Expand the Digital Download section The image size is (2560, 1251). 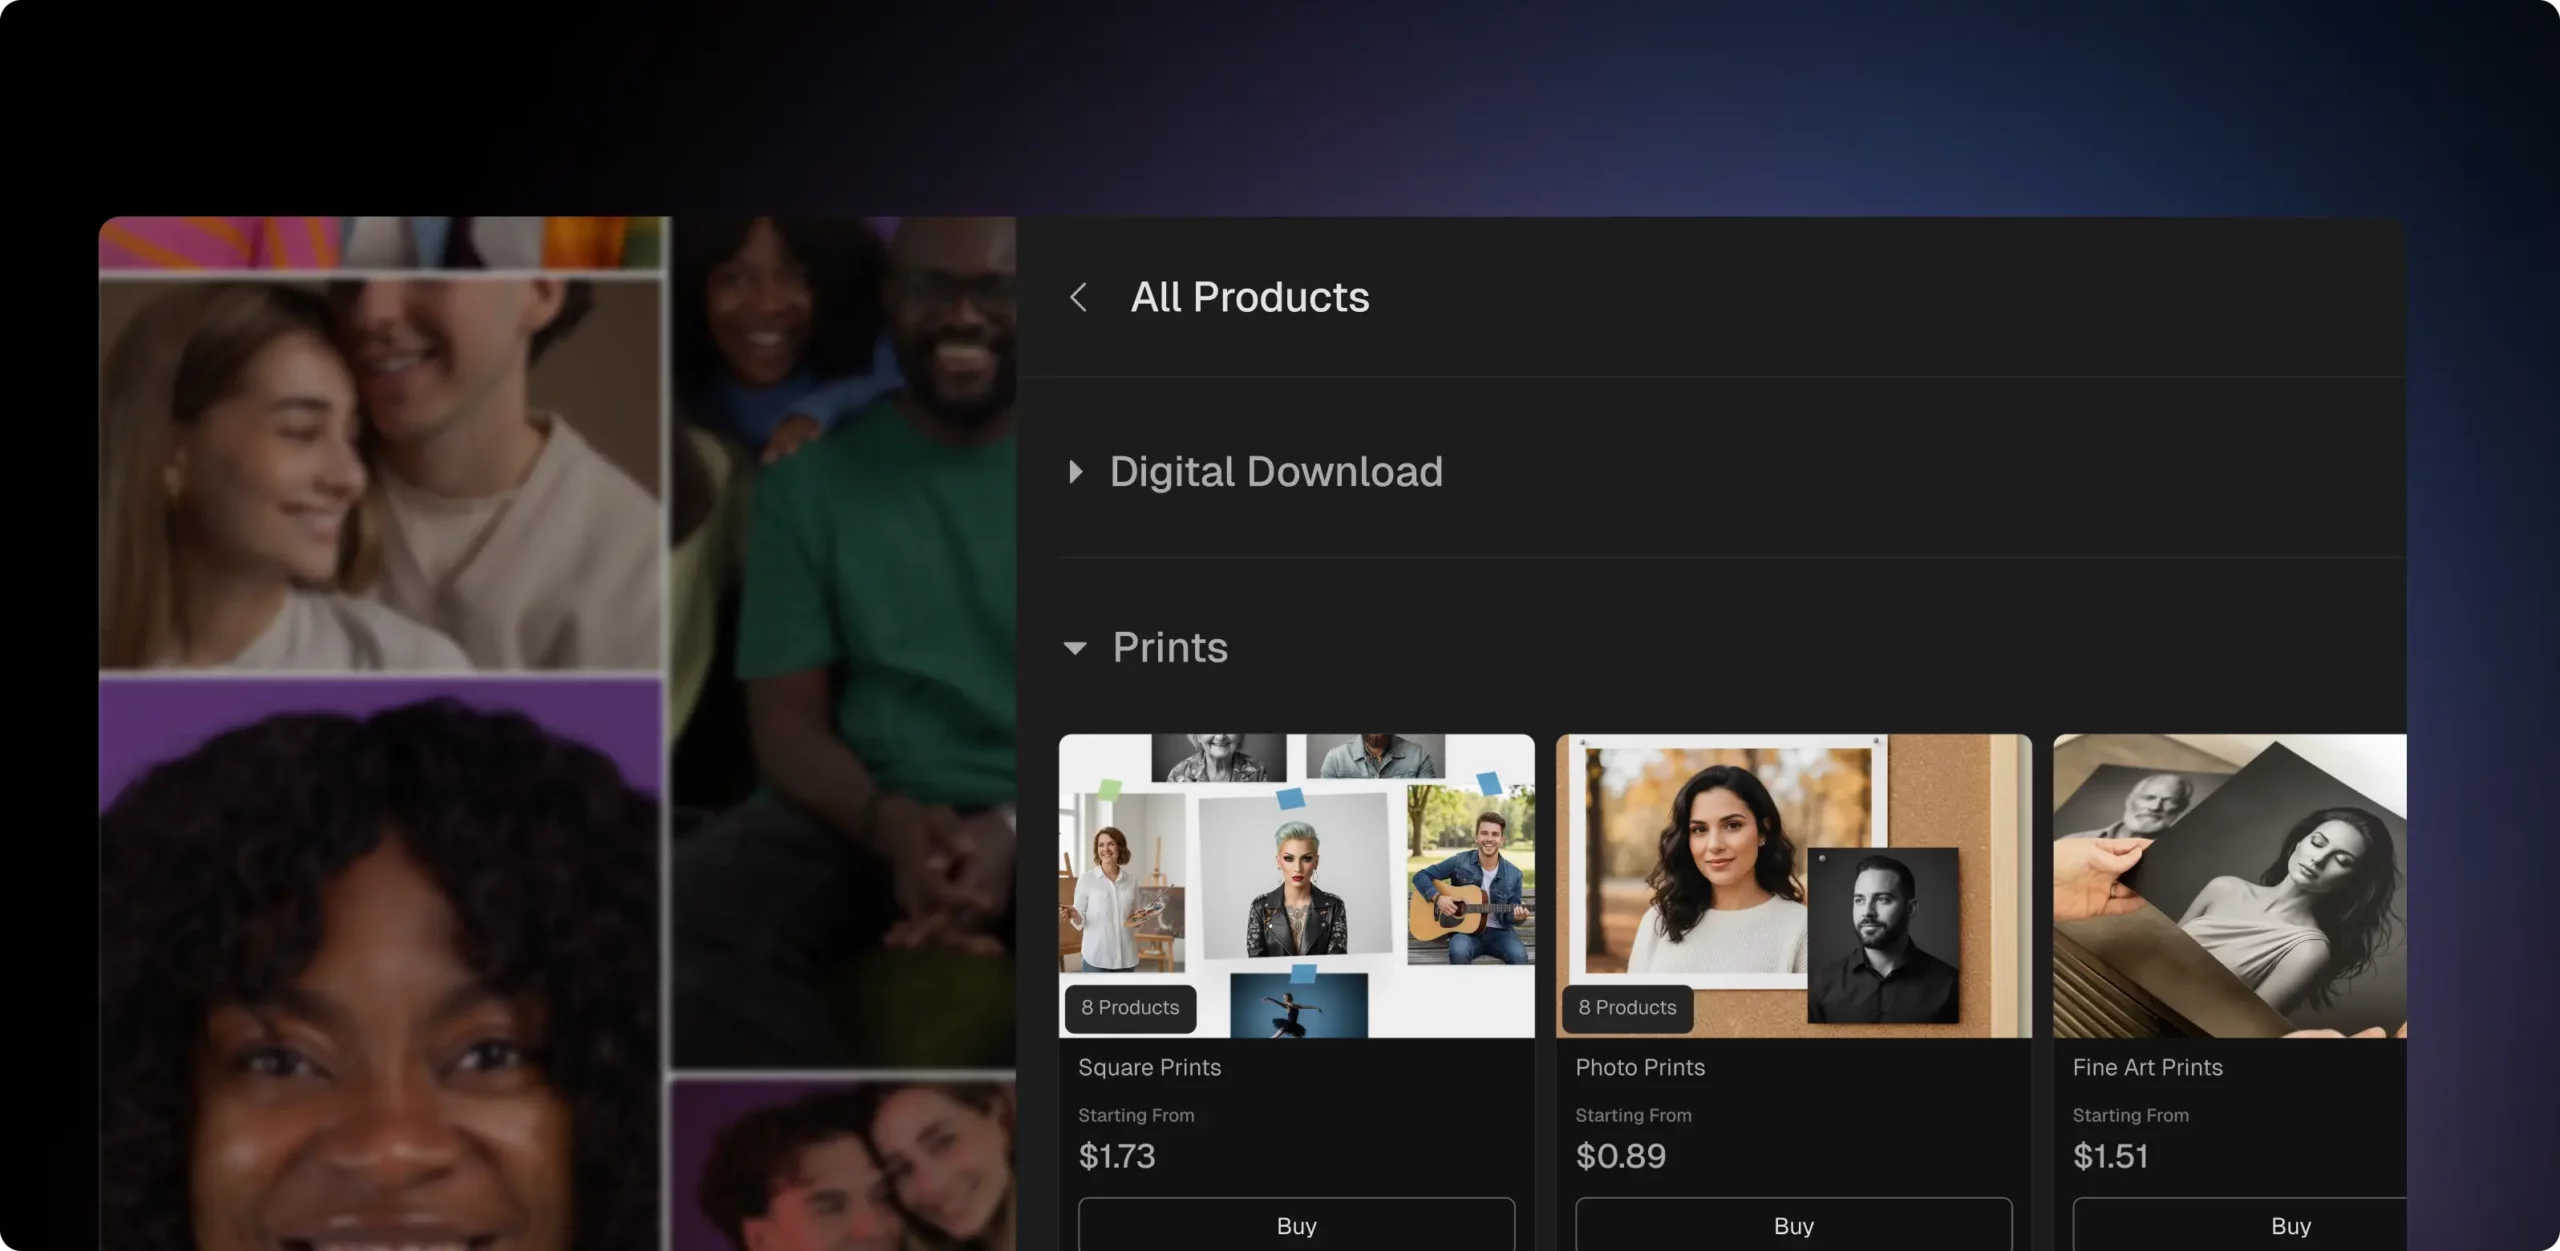1076,472
